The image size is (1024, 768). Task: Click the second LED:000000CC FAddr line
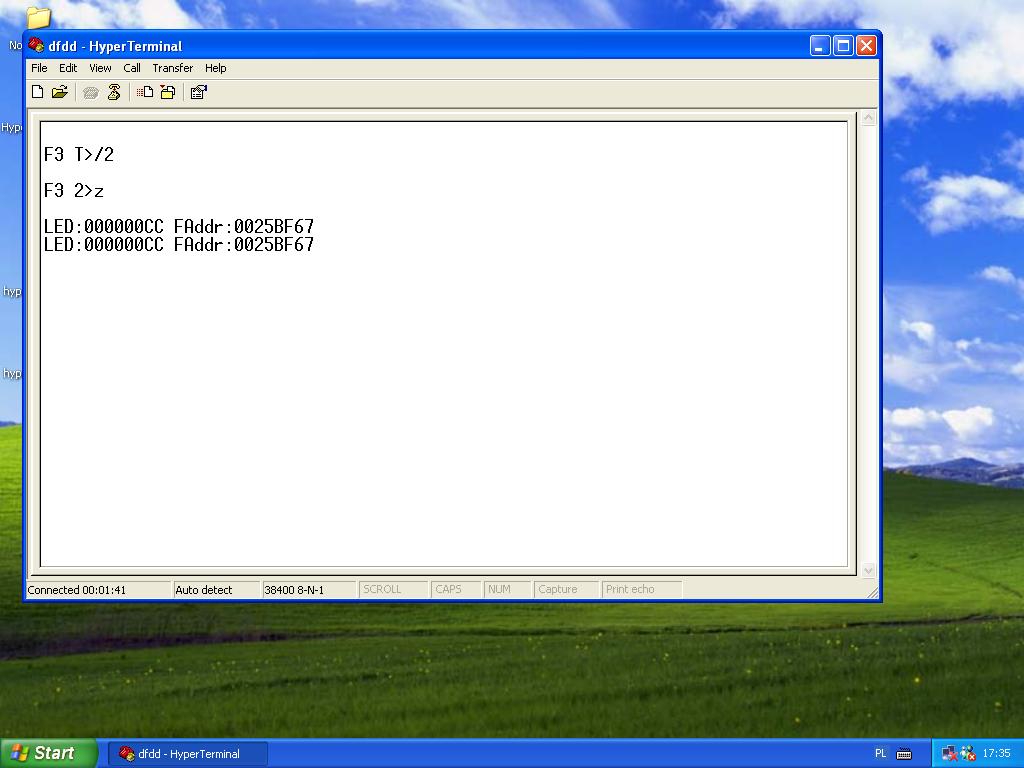pos(179,245)
